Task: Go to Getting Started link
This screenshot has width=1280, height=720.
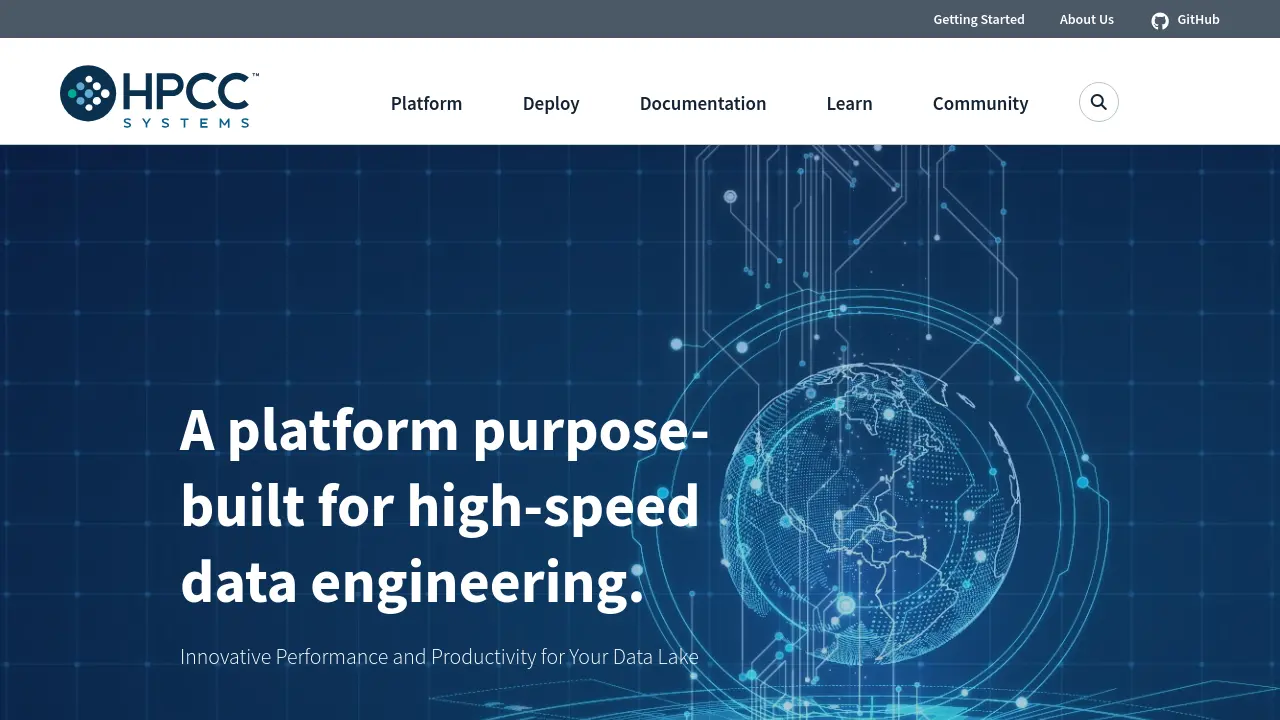Action: (979, 19)
